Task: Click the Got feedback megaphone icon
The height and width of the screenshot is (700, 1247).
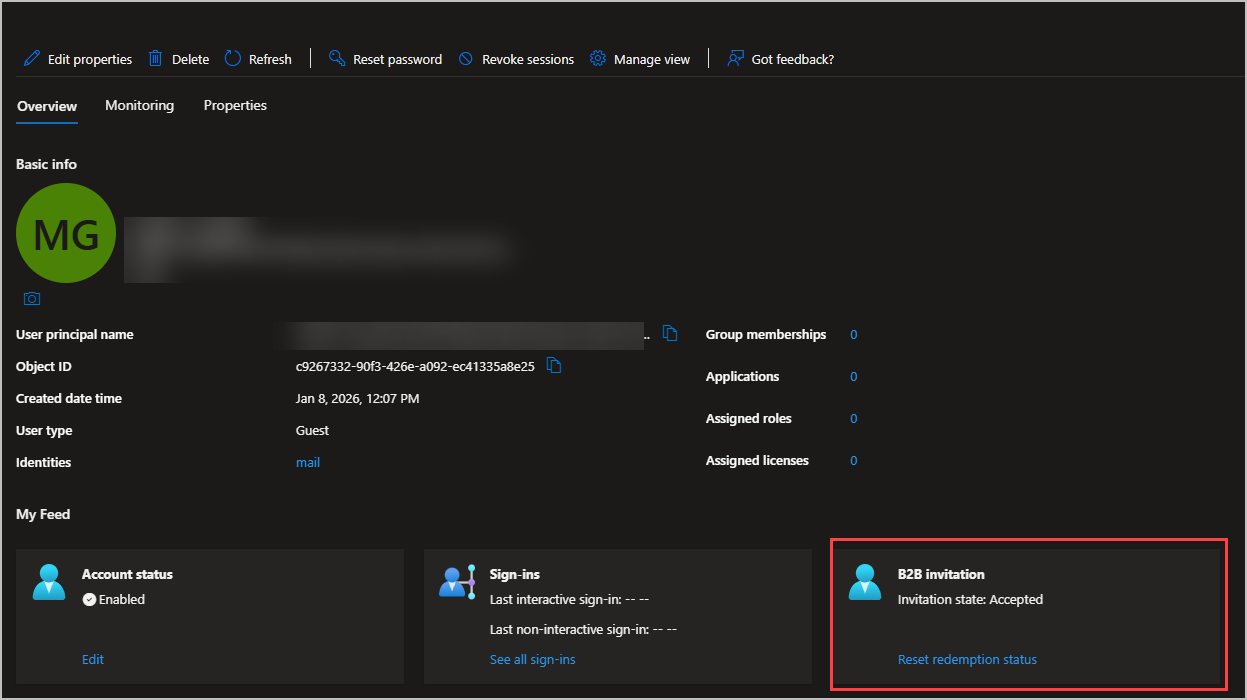Action: click(736, 58)
